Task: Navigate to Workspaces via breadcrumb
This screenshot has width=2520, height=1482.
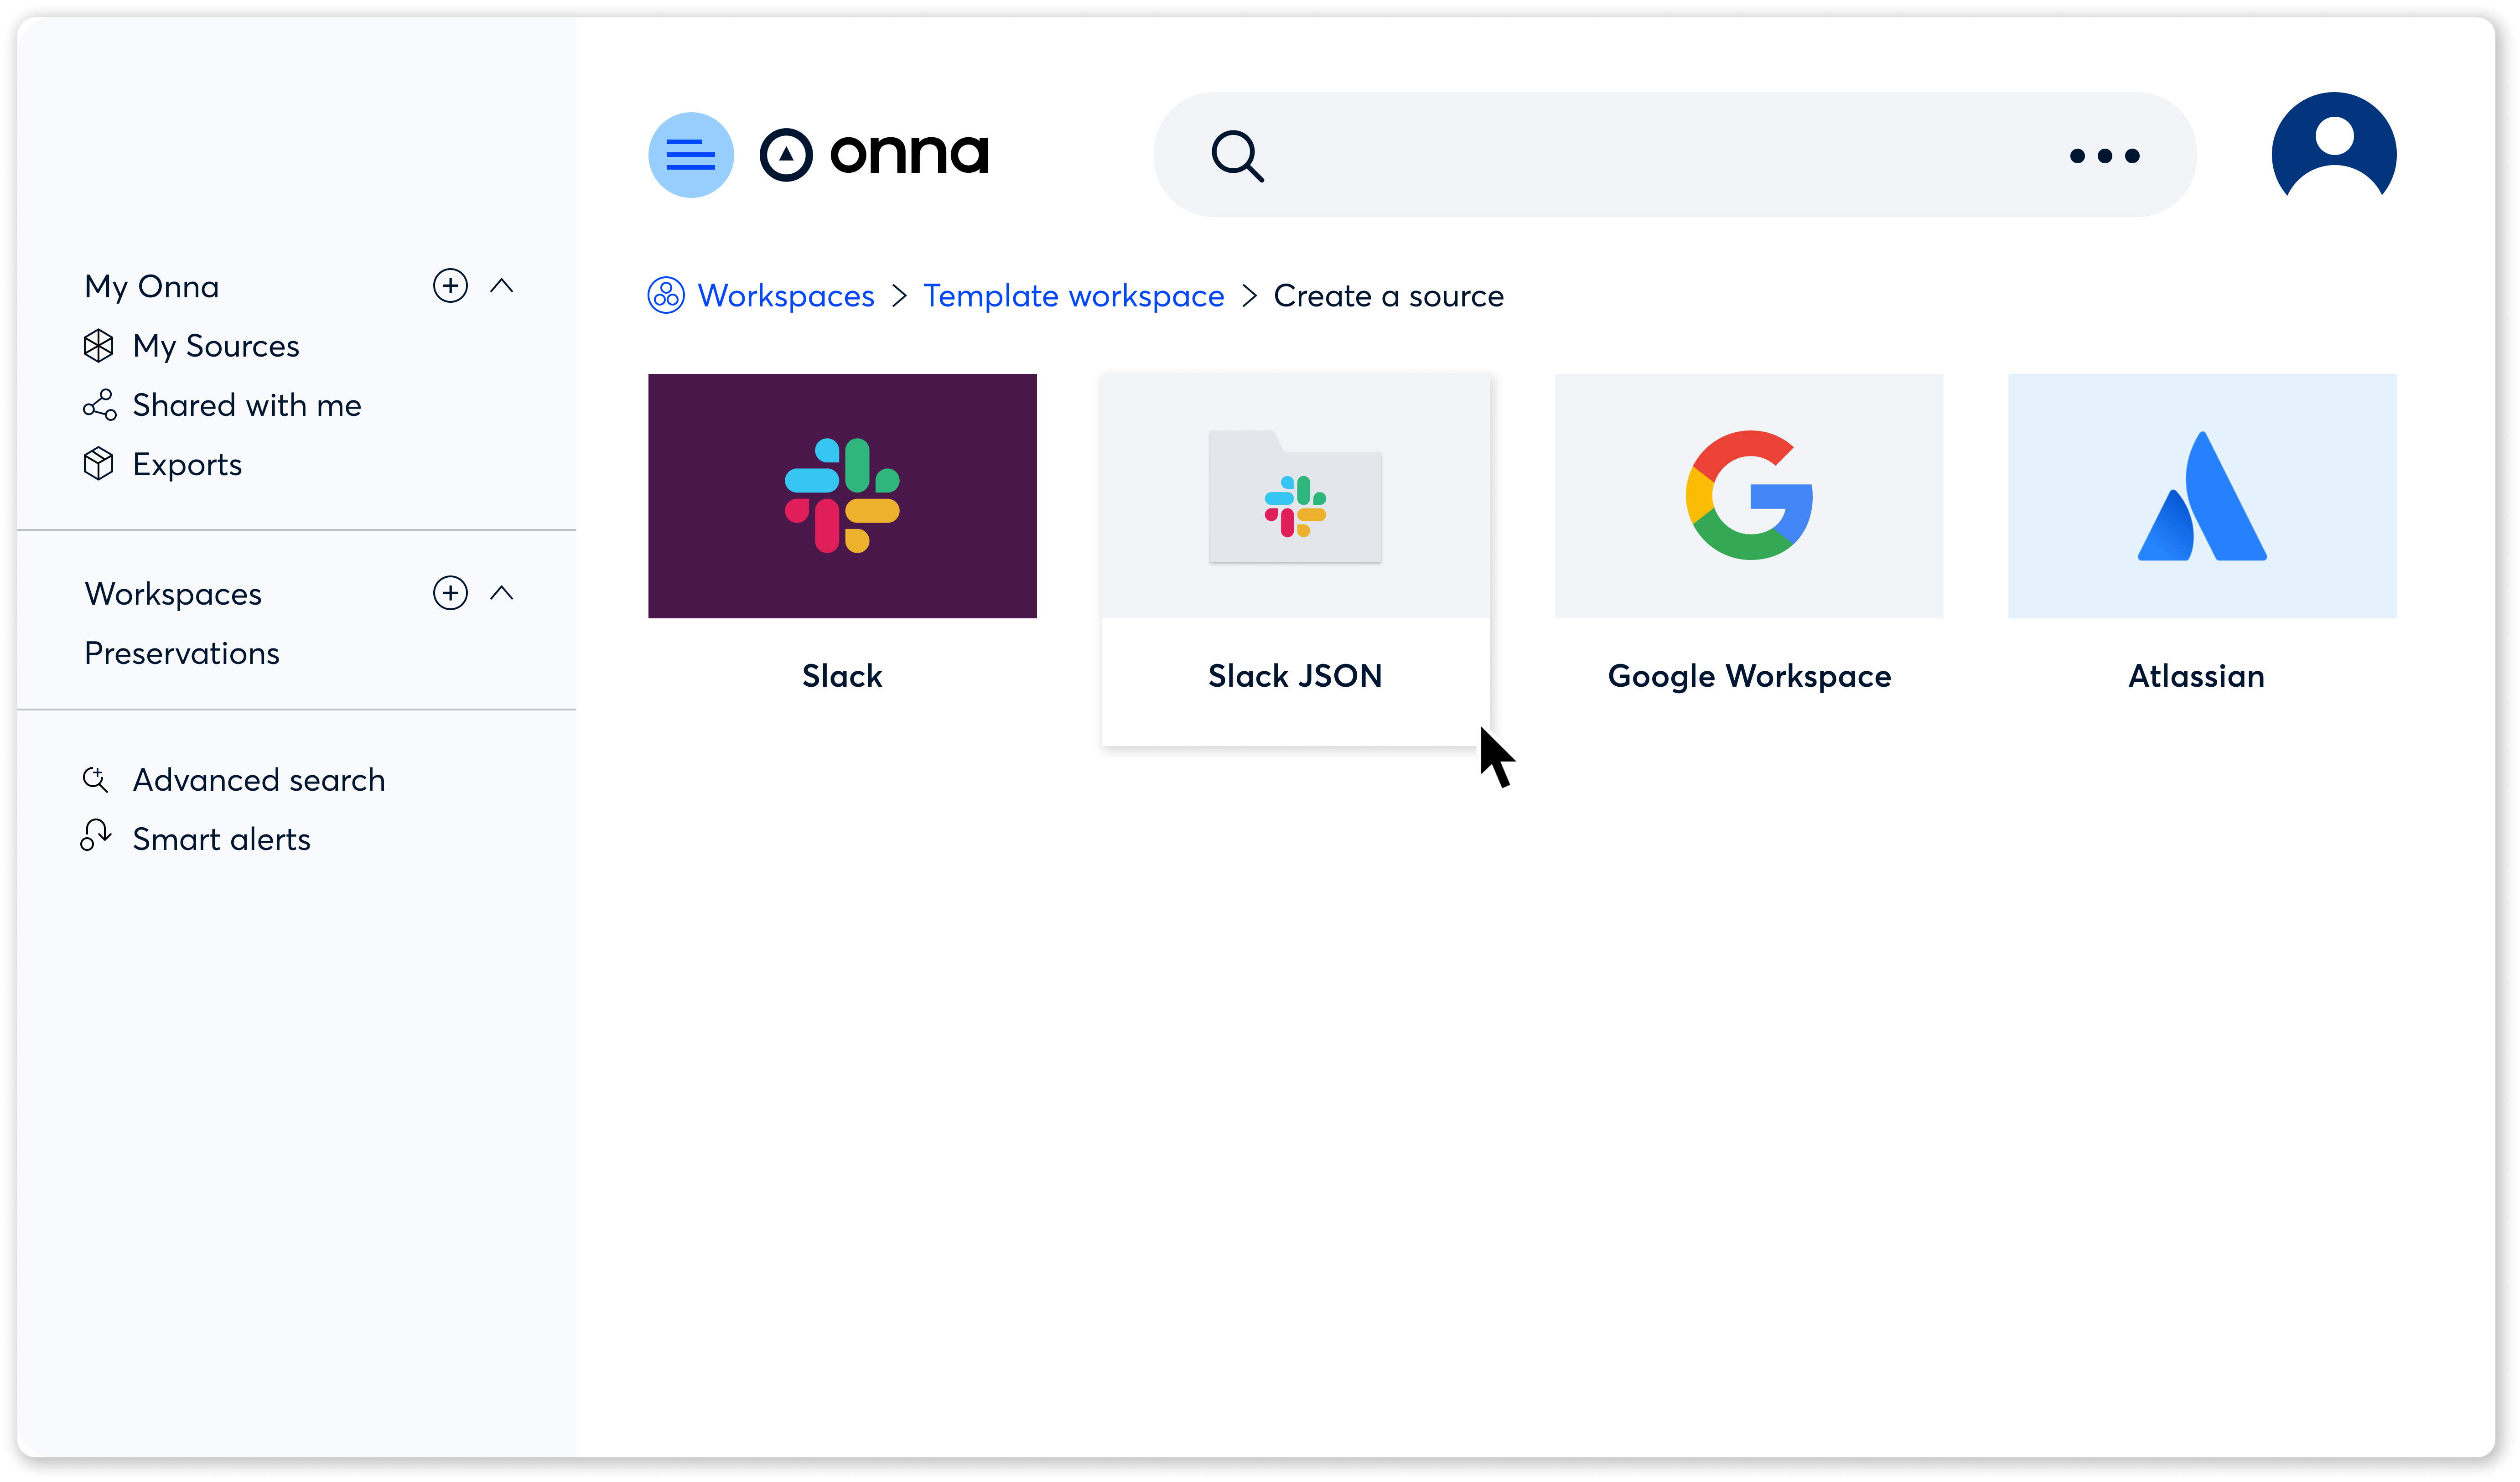Action: [786, 295]
